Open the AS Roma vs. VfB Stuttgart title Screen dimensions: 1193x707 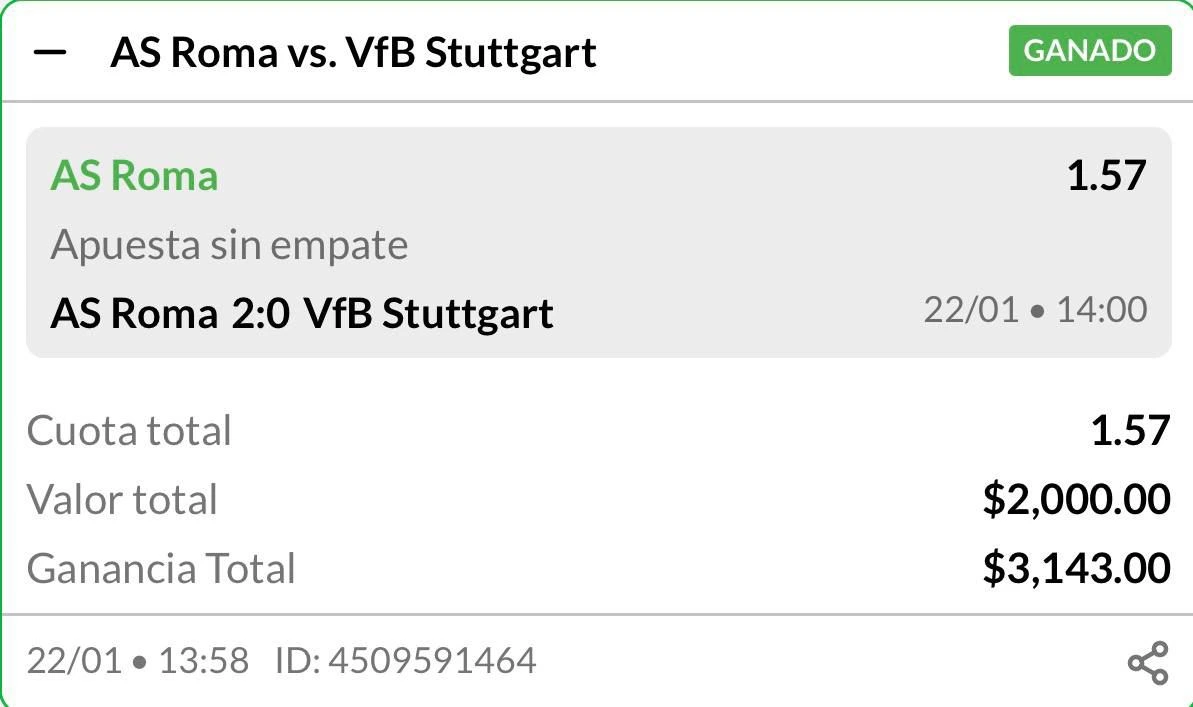pyautogui.click(x=353, y=52)
